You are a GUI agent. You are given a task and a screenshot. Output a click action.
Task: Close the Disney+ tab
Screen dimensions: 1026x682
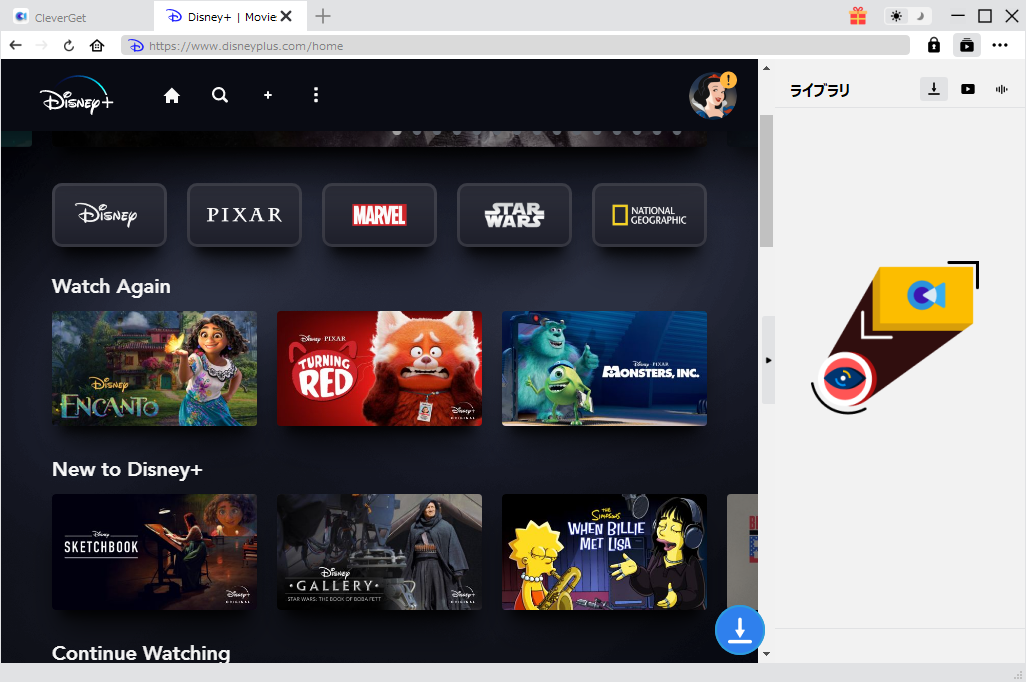[286, 16]
